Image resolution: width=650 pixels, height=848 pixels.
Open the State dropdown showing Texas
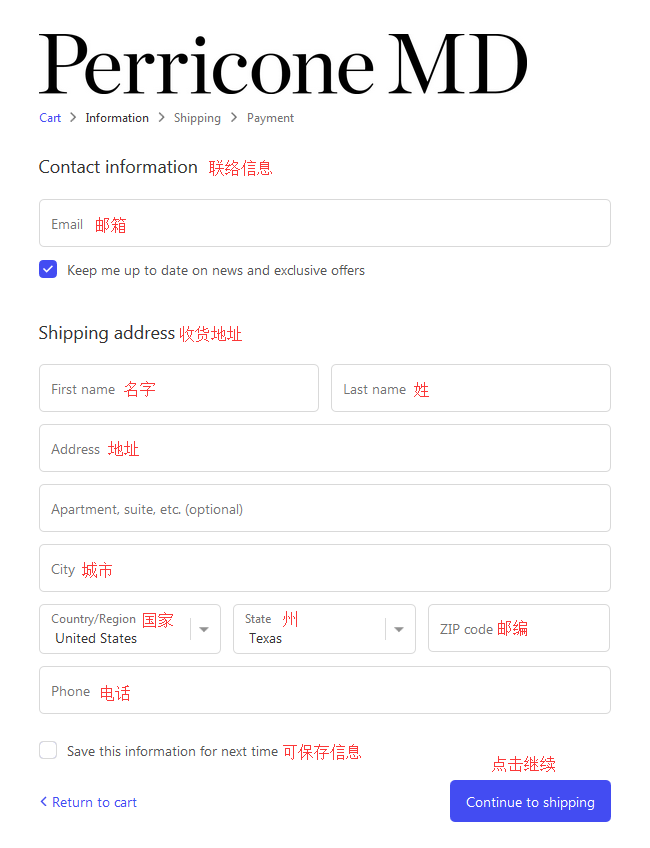[x=310, y=629]
